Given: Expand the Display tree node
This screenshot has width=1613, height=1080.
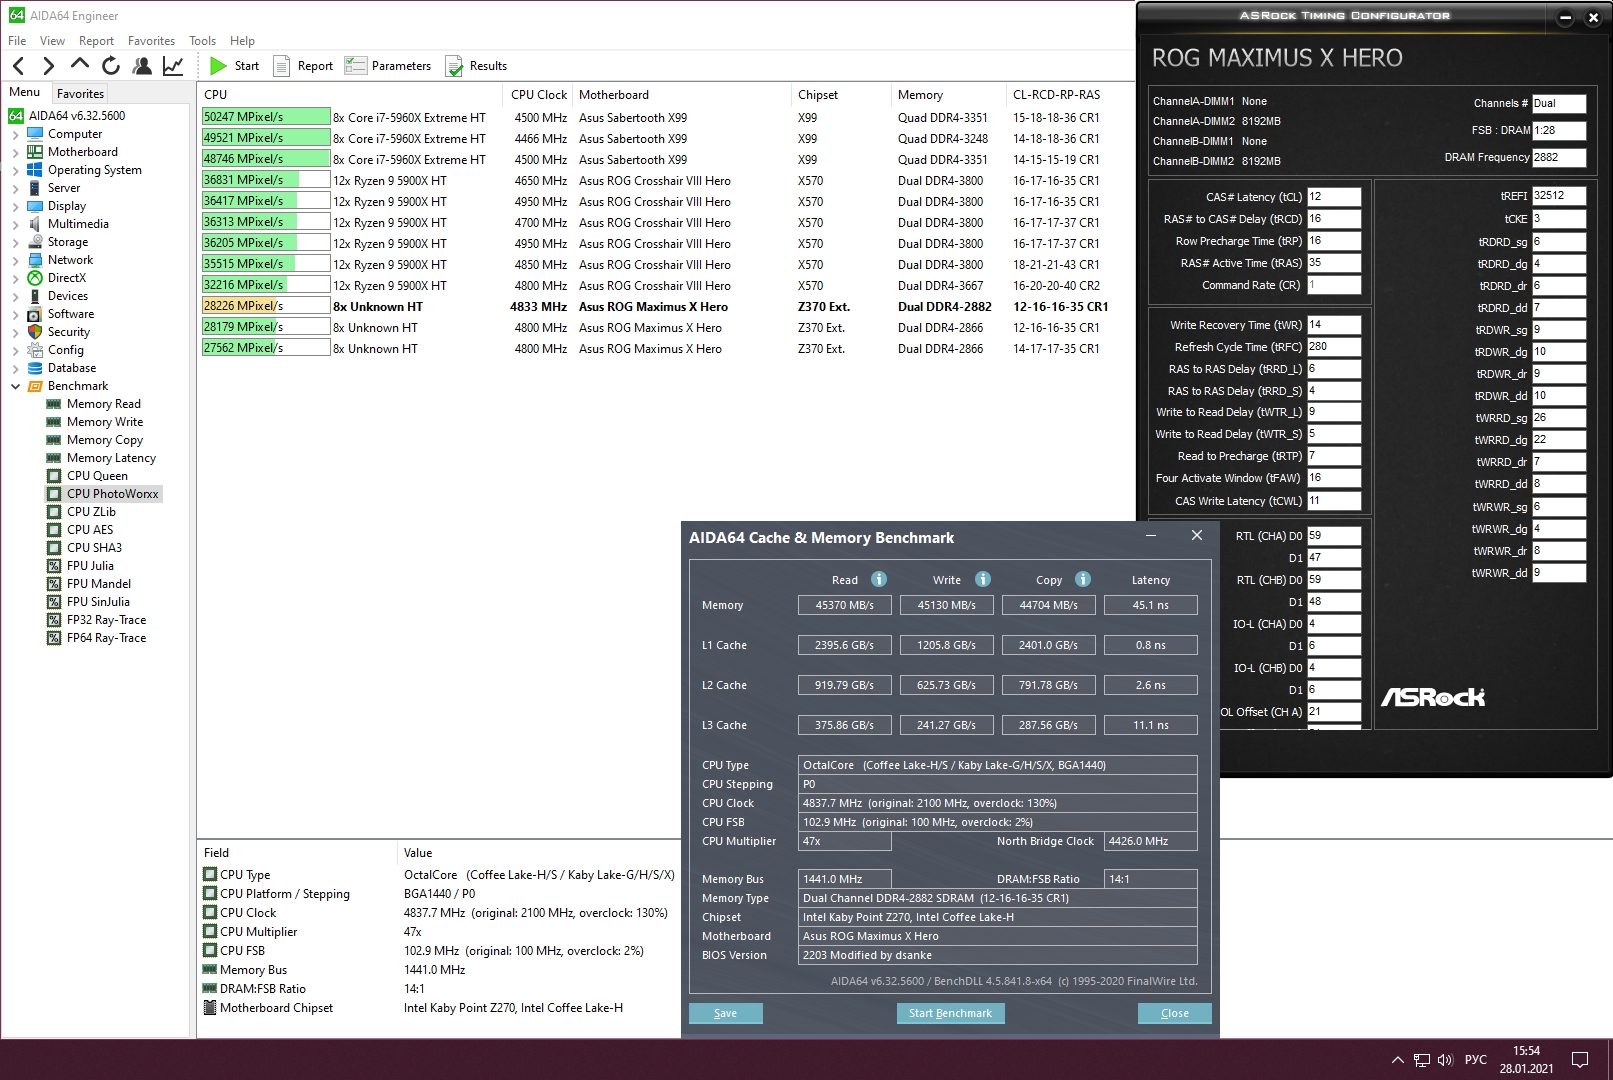Looking at the screenshot, I should click(x=15, y=206).
